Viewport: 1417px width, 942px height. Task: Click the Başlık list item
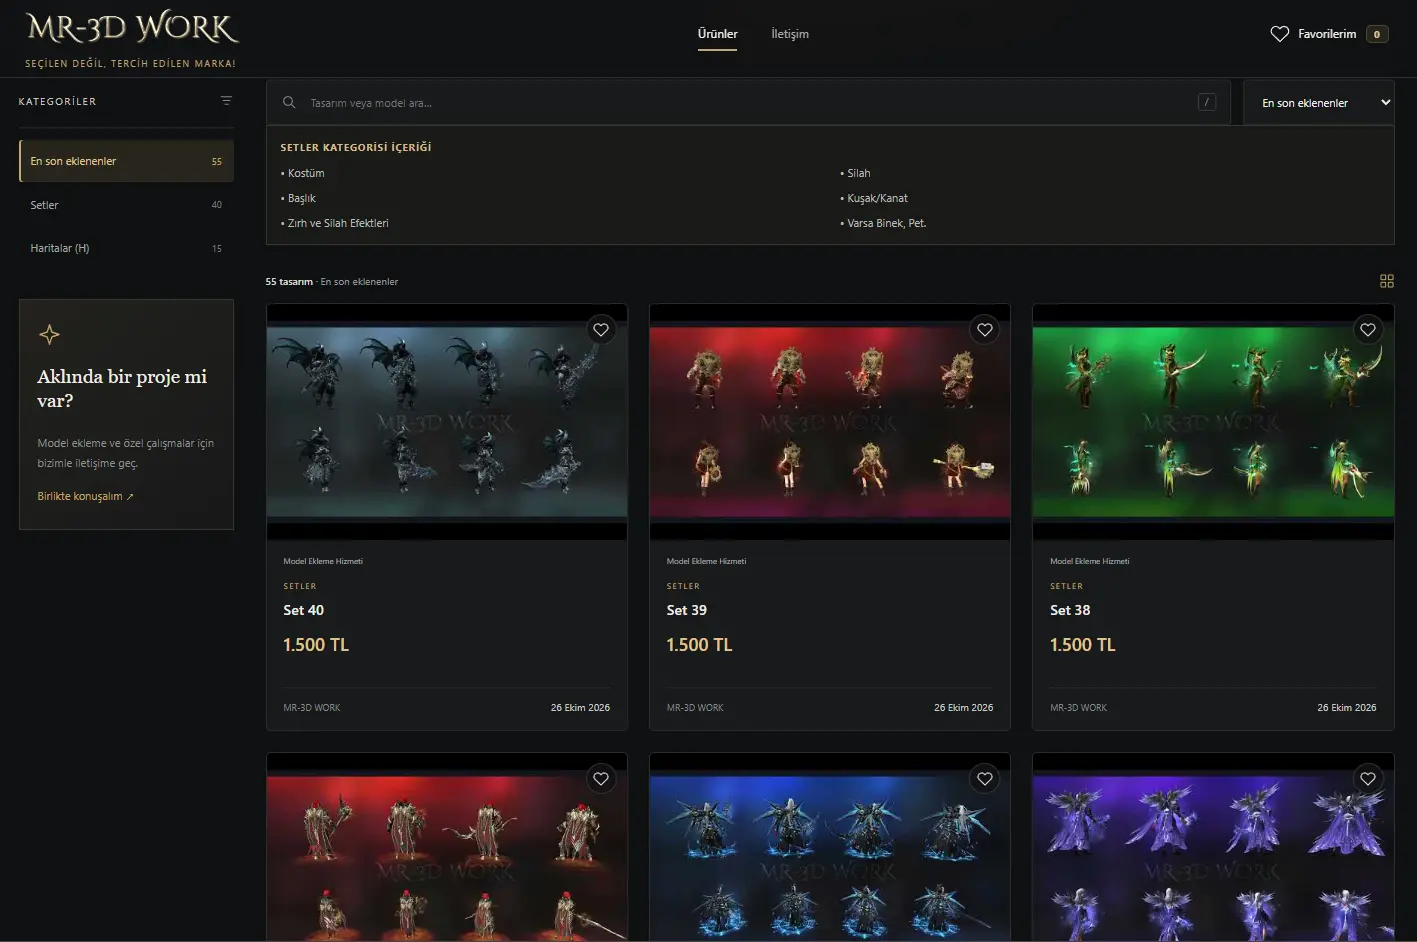tap(298, 198)
